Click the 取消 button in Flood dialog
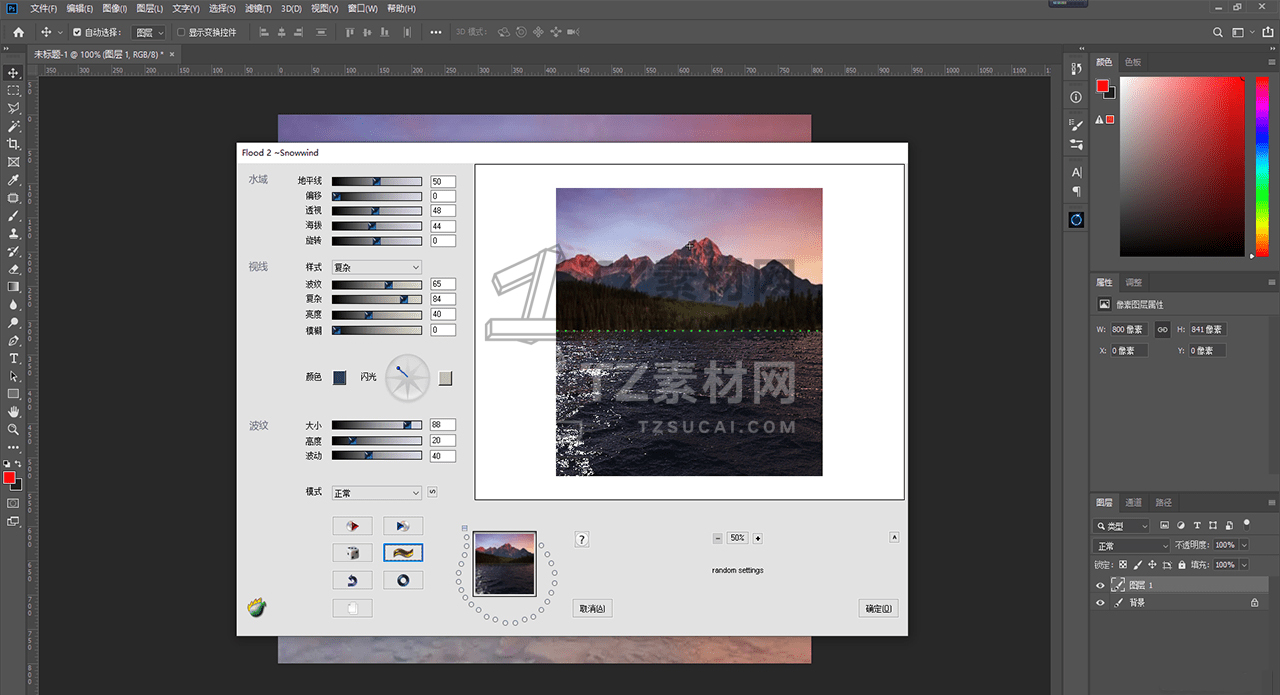Viewport: 1280px width, 695px height. (592, 608)
